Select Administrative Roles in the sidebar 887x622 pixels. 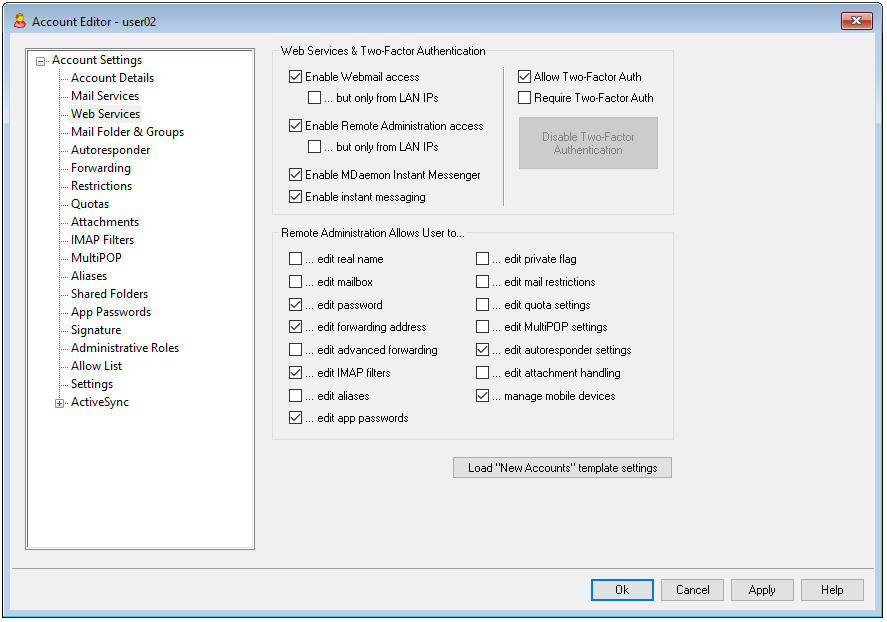125,348
